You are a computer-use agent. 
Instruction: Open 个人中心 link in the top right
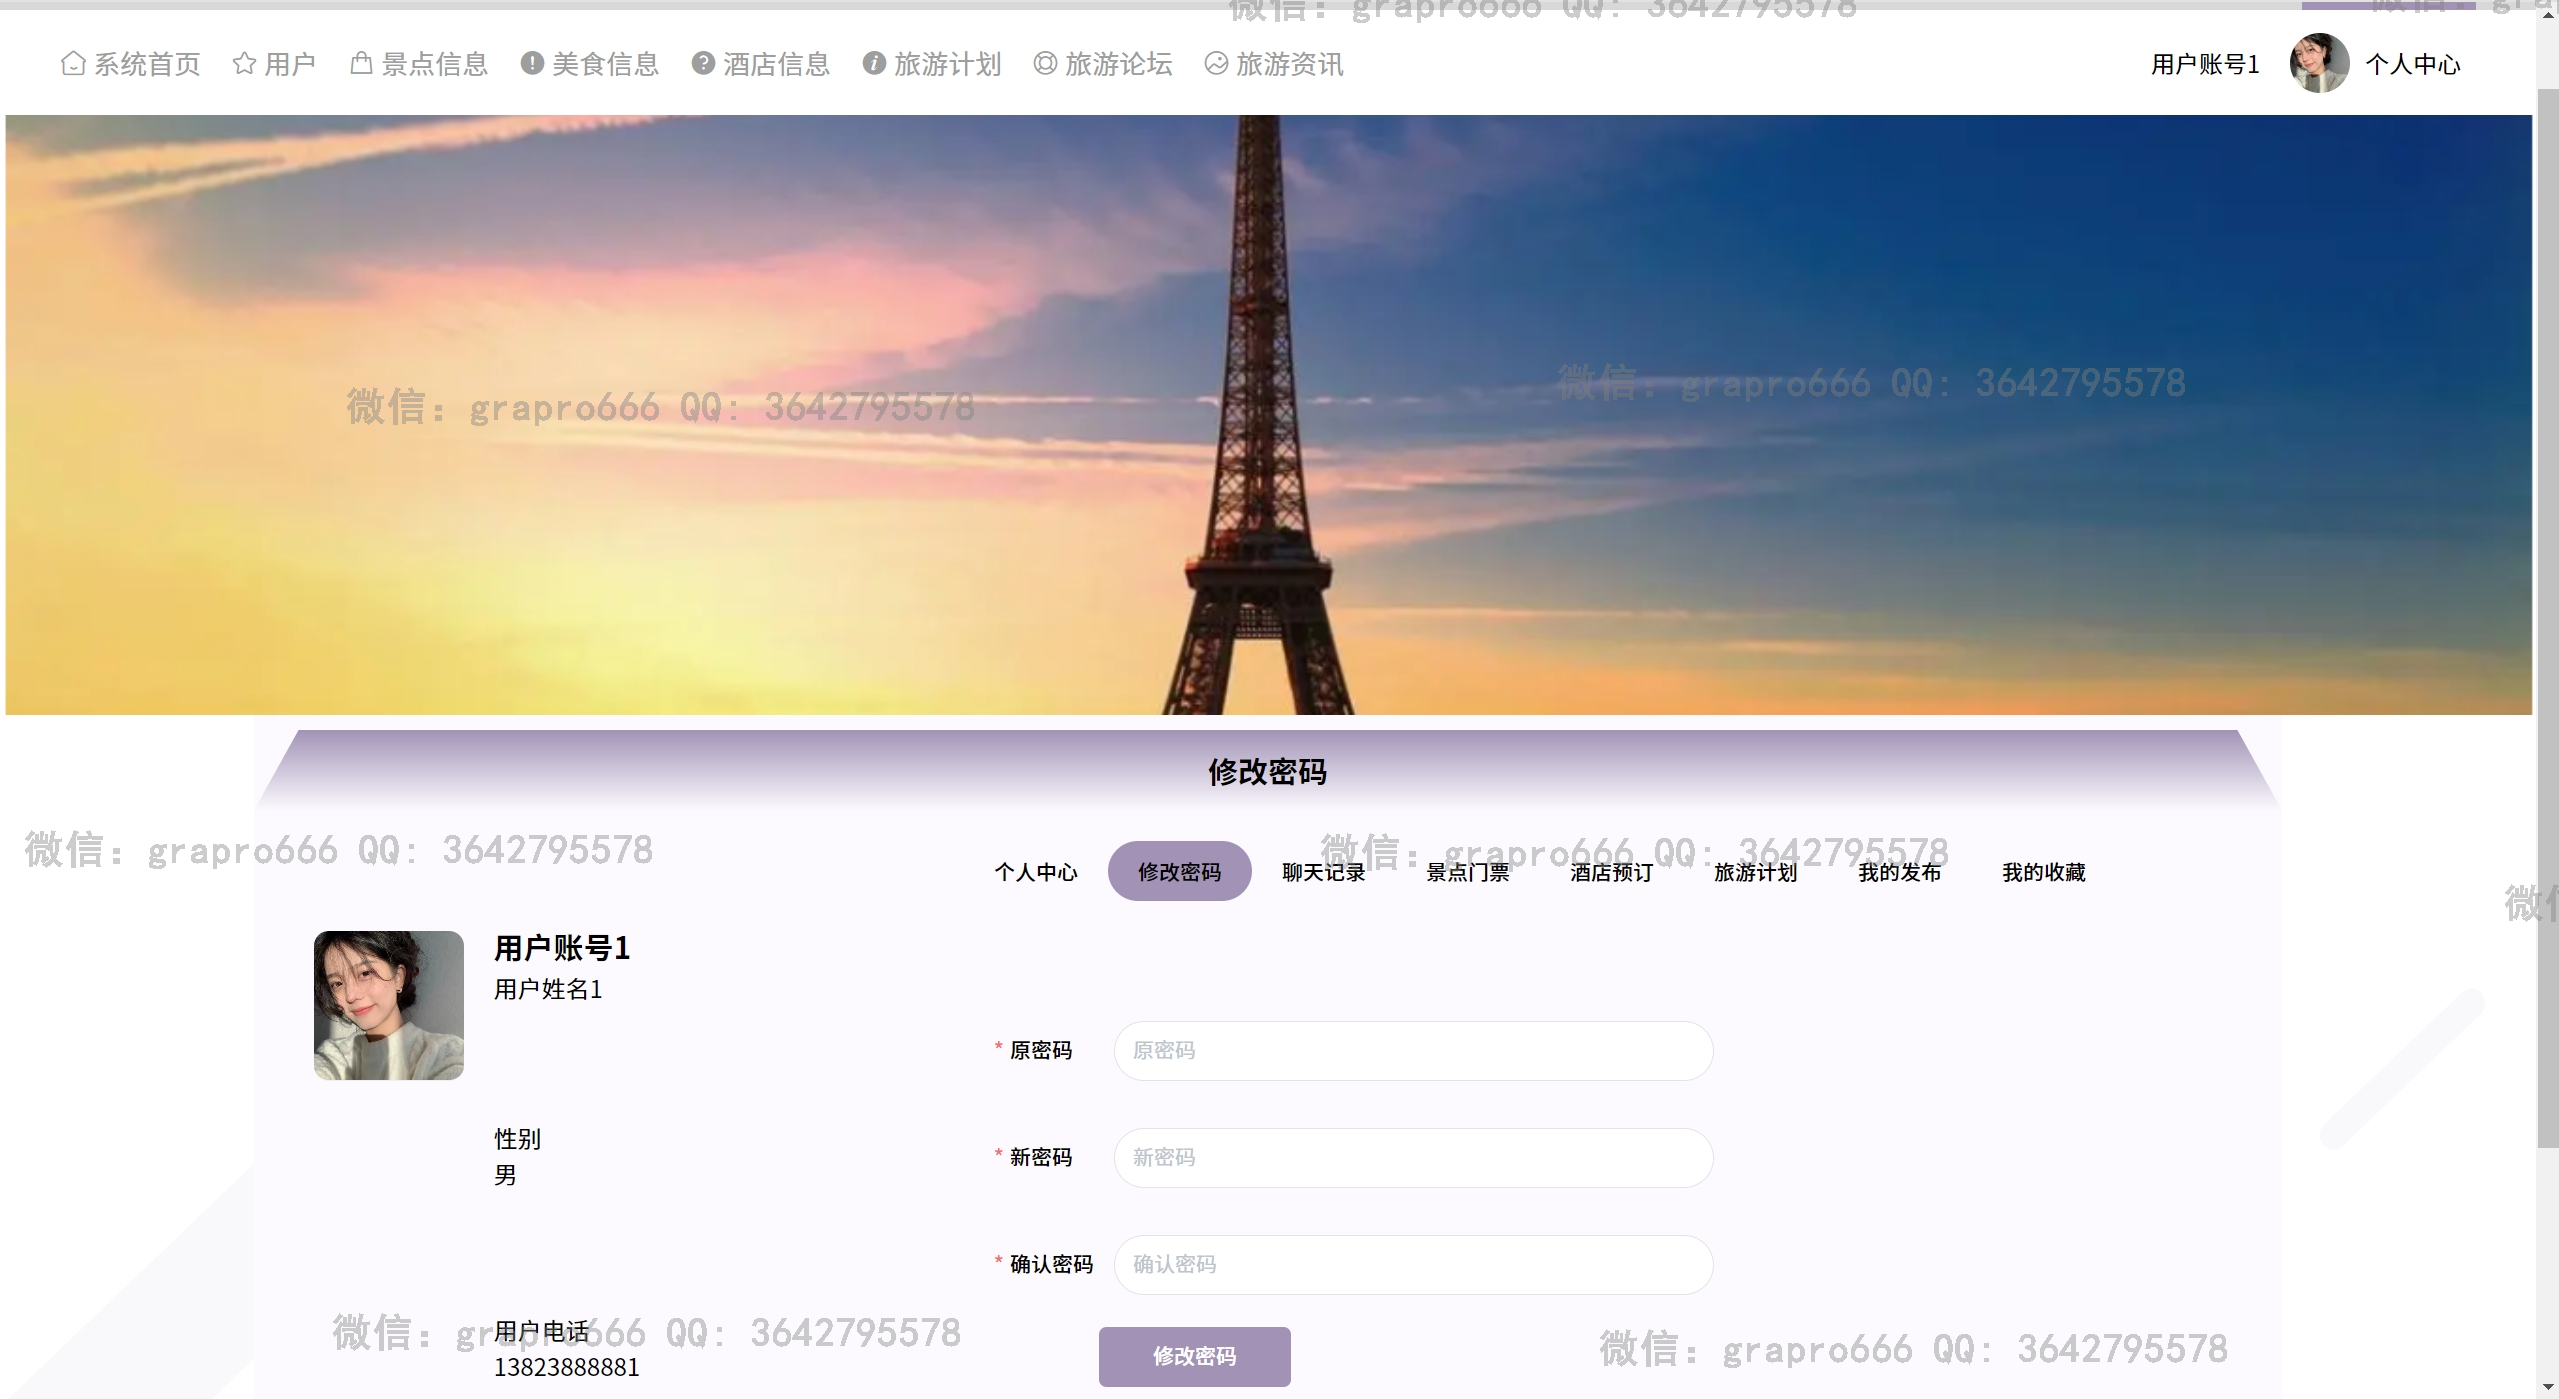click(2412, 65)
